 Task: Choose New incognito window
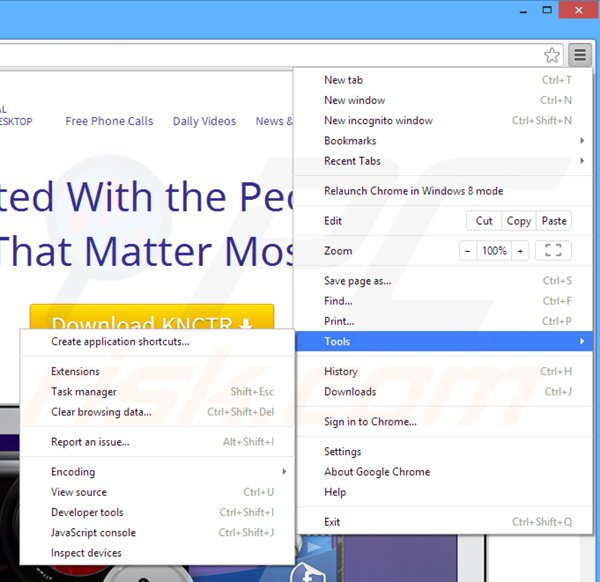[377, 121]
